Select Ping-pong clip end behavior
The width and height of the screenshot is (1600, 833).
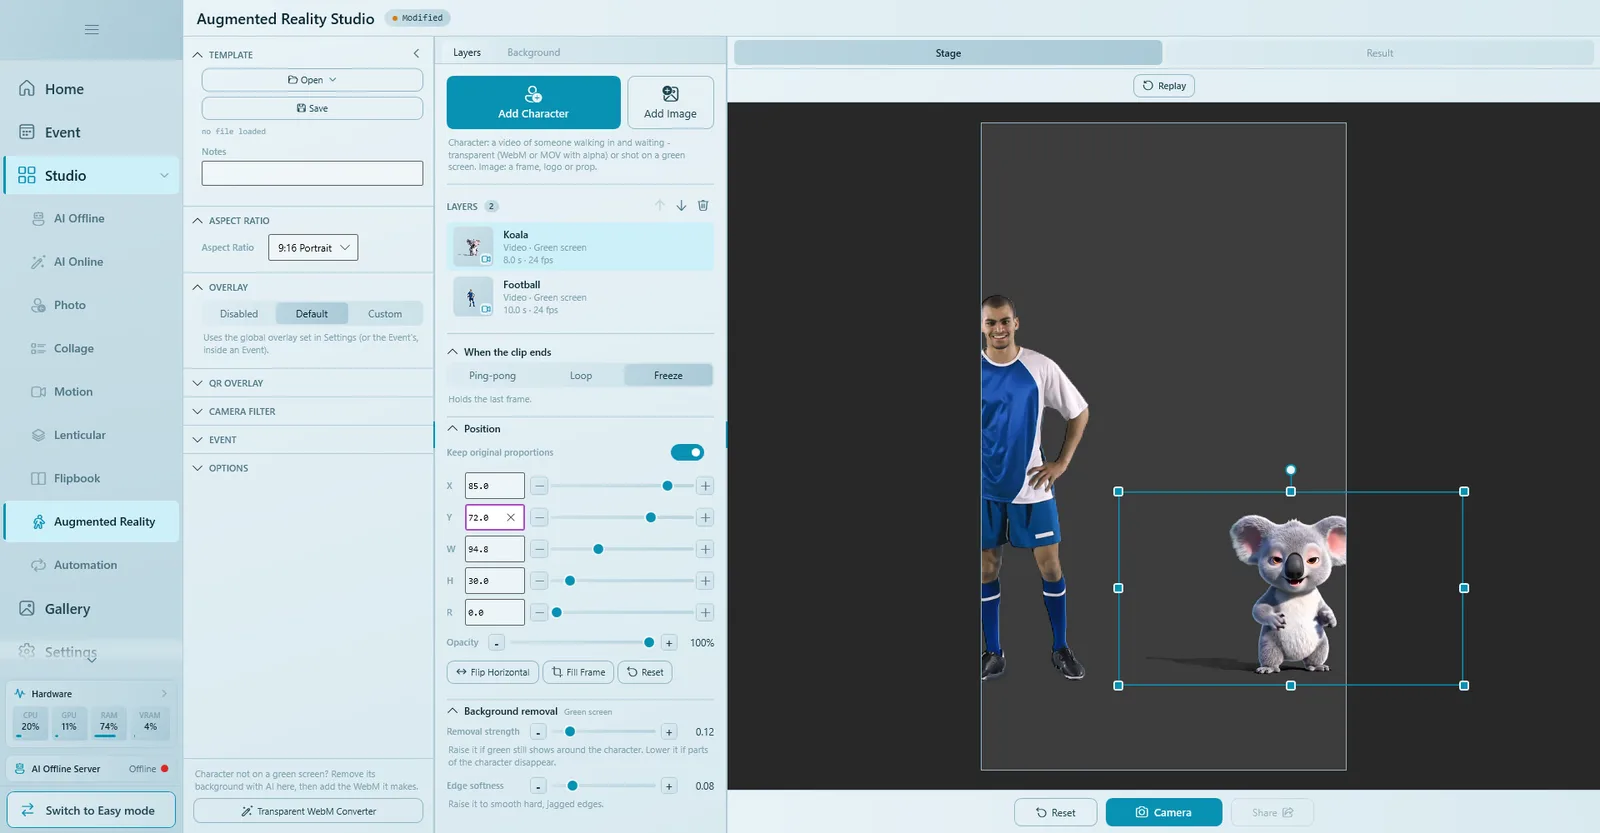(x=492, y=376)
